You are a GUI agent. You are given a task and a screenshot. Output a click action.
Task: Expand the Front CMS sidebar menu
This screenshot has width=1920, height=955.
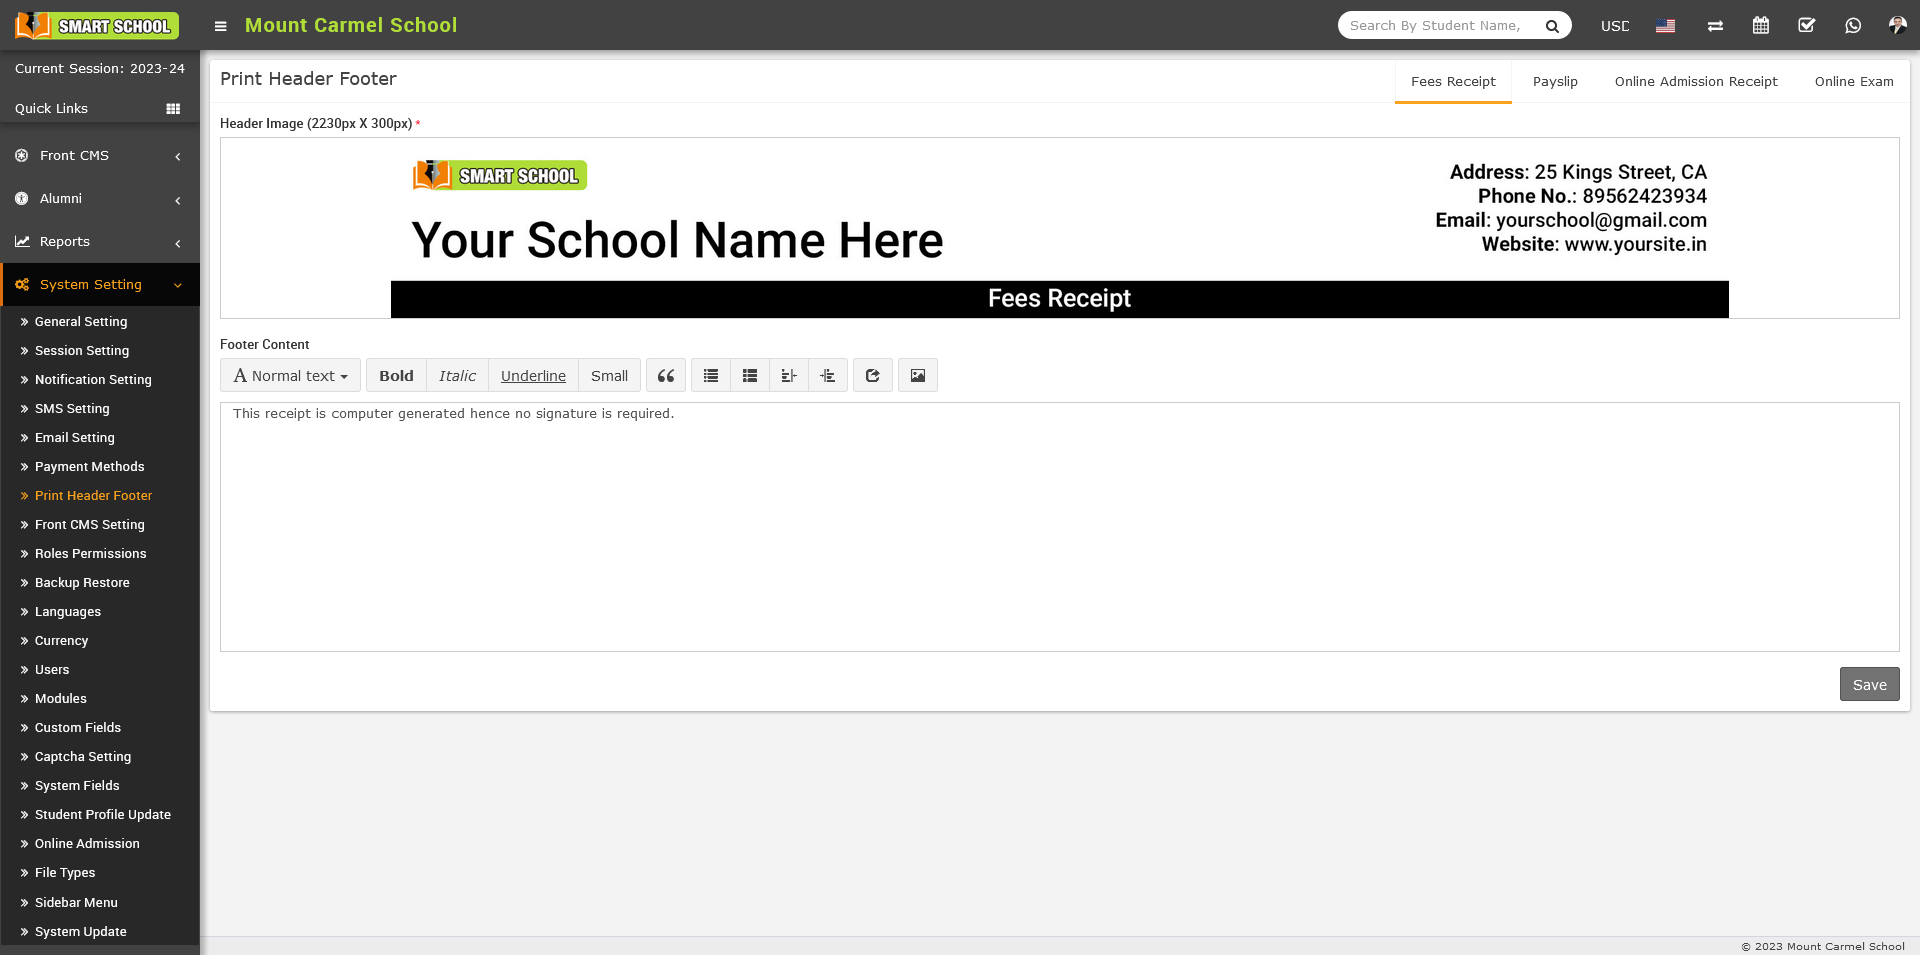(100, 156)
